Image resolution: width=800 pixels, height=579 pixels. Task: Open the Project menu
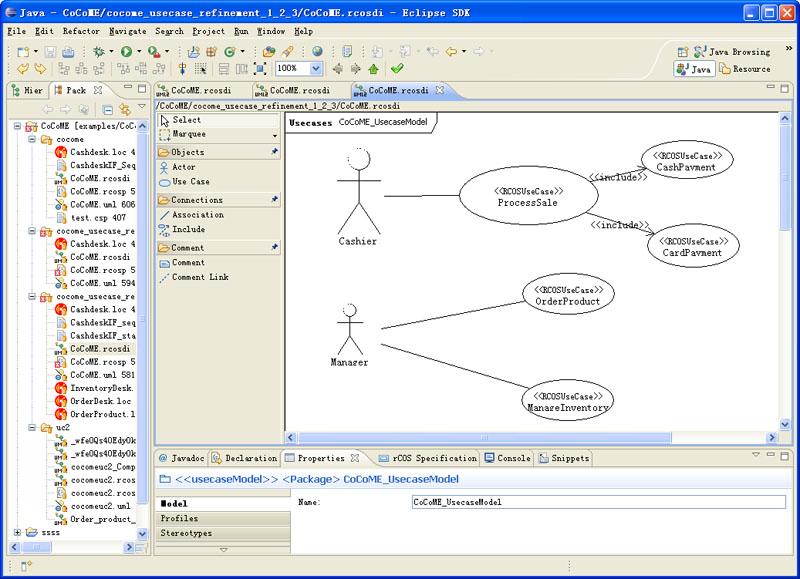(x=208, y=31)
